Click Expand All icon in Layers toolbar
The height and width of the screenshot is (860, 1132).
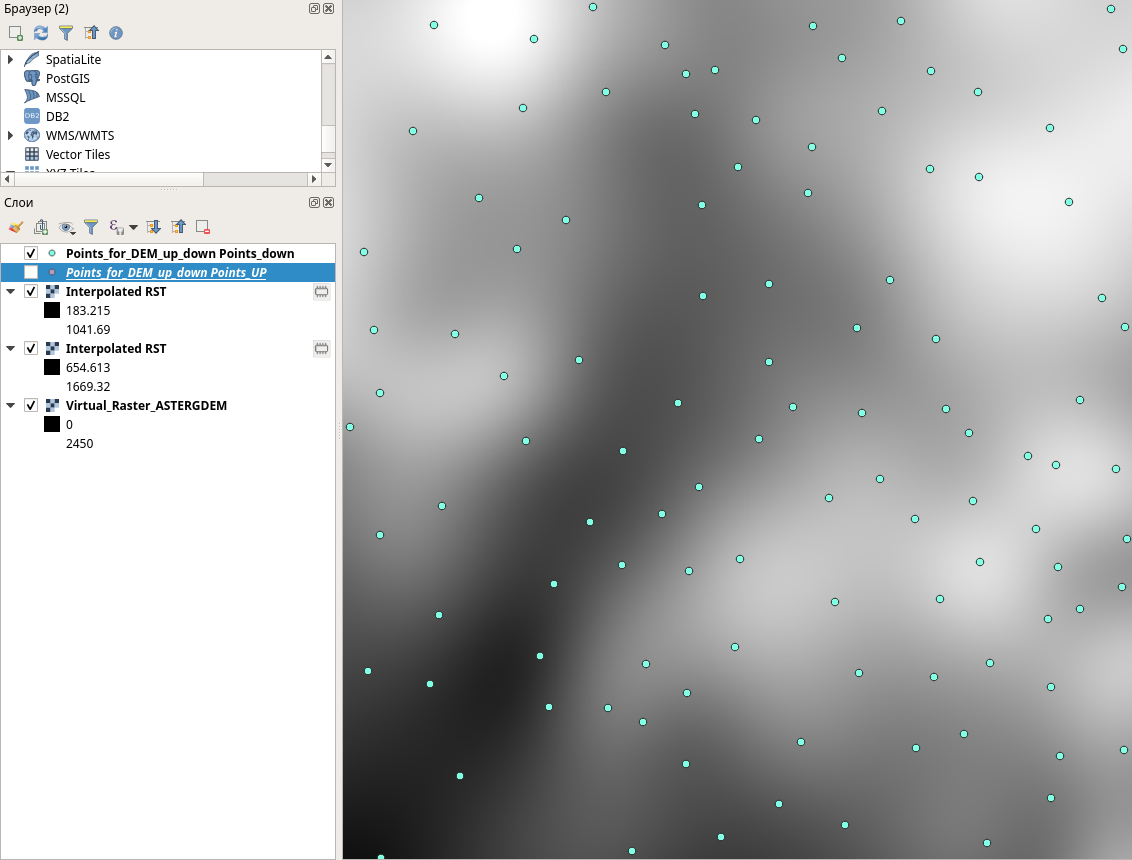(x=153, y=227)
